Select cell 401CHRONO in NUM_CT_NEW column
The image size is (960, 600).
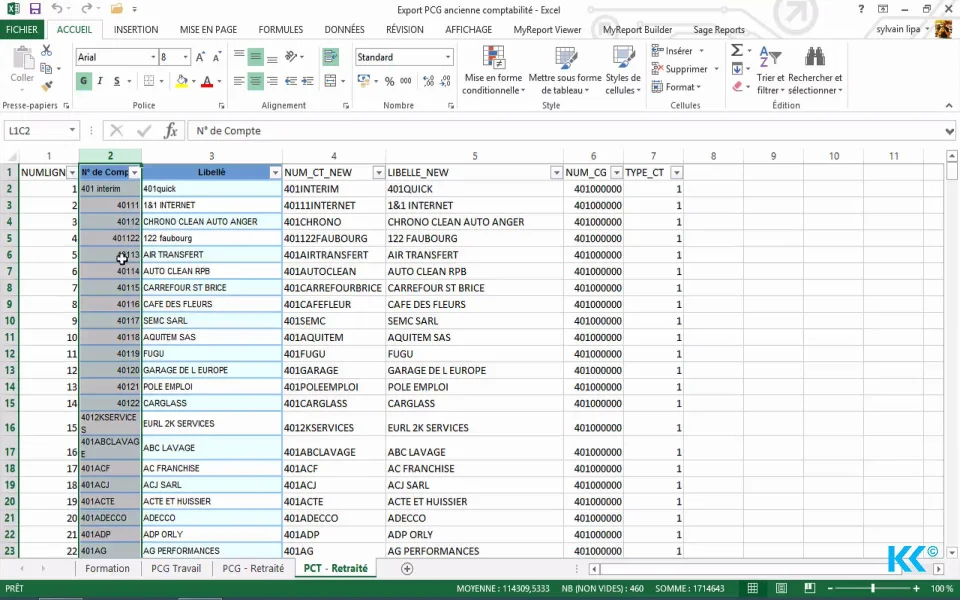pos(334,222)
